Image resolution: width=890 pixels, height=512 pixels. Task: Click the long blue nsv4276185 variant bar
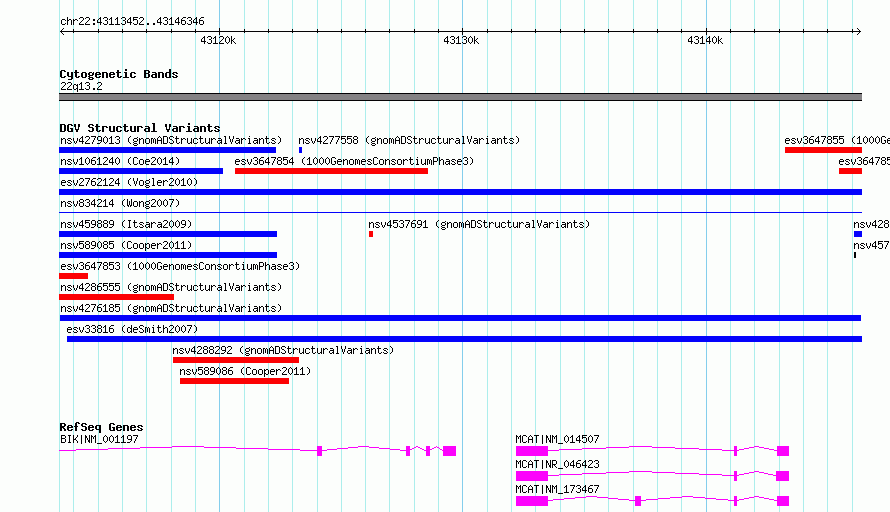460,318
